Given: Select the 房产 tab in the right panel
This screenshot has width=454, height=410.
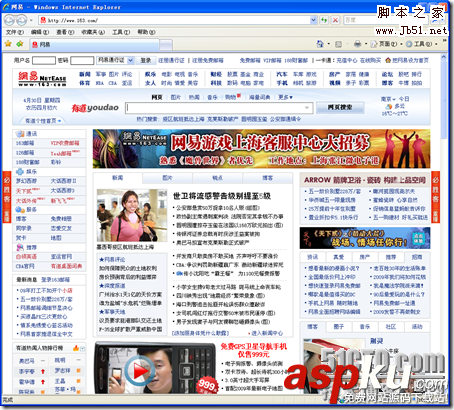Looking at the screenshot, I should [x=365, y=257].
